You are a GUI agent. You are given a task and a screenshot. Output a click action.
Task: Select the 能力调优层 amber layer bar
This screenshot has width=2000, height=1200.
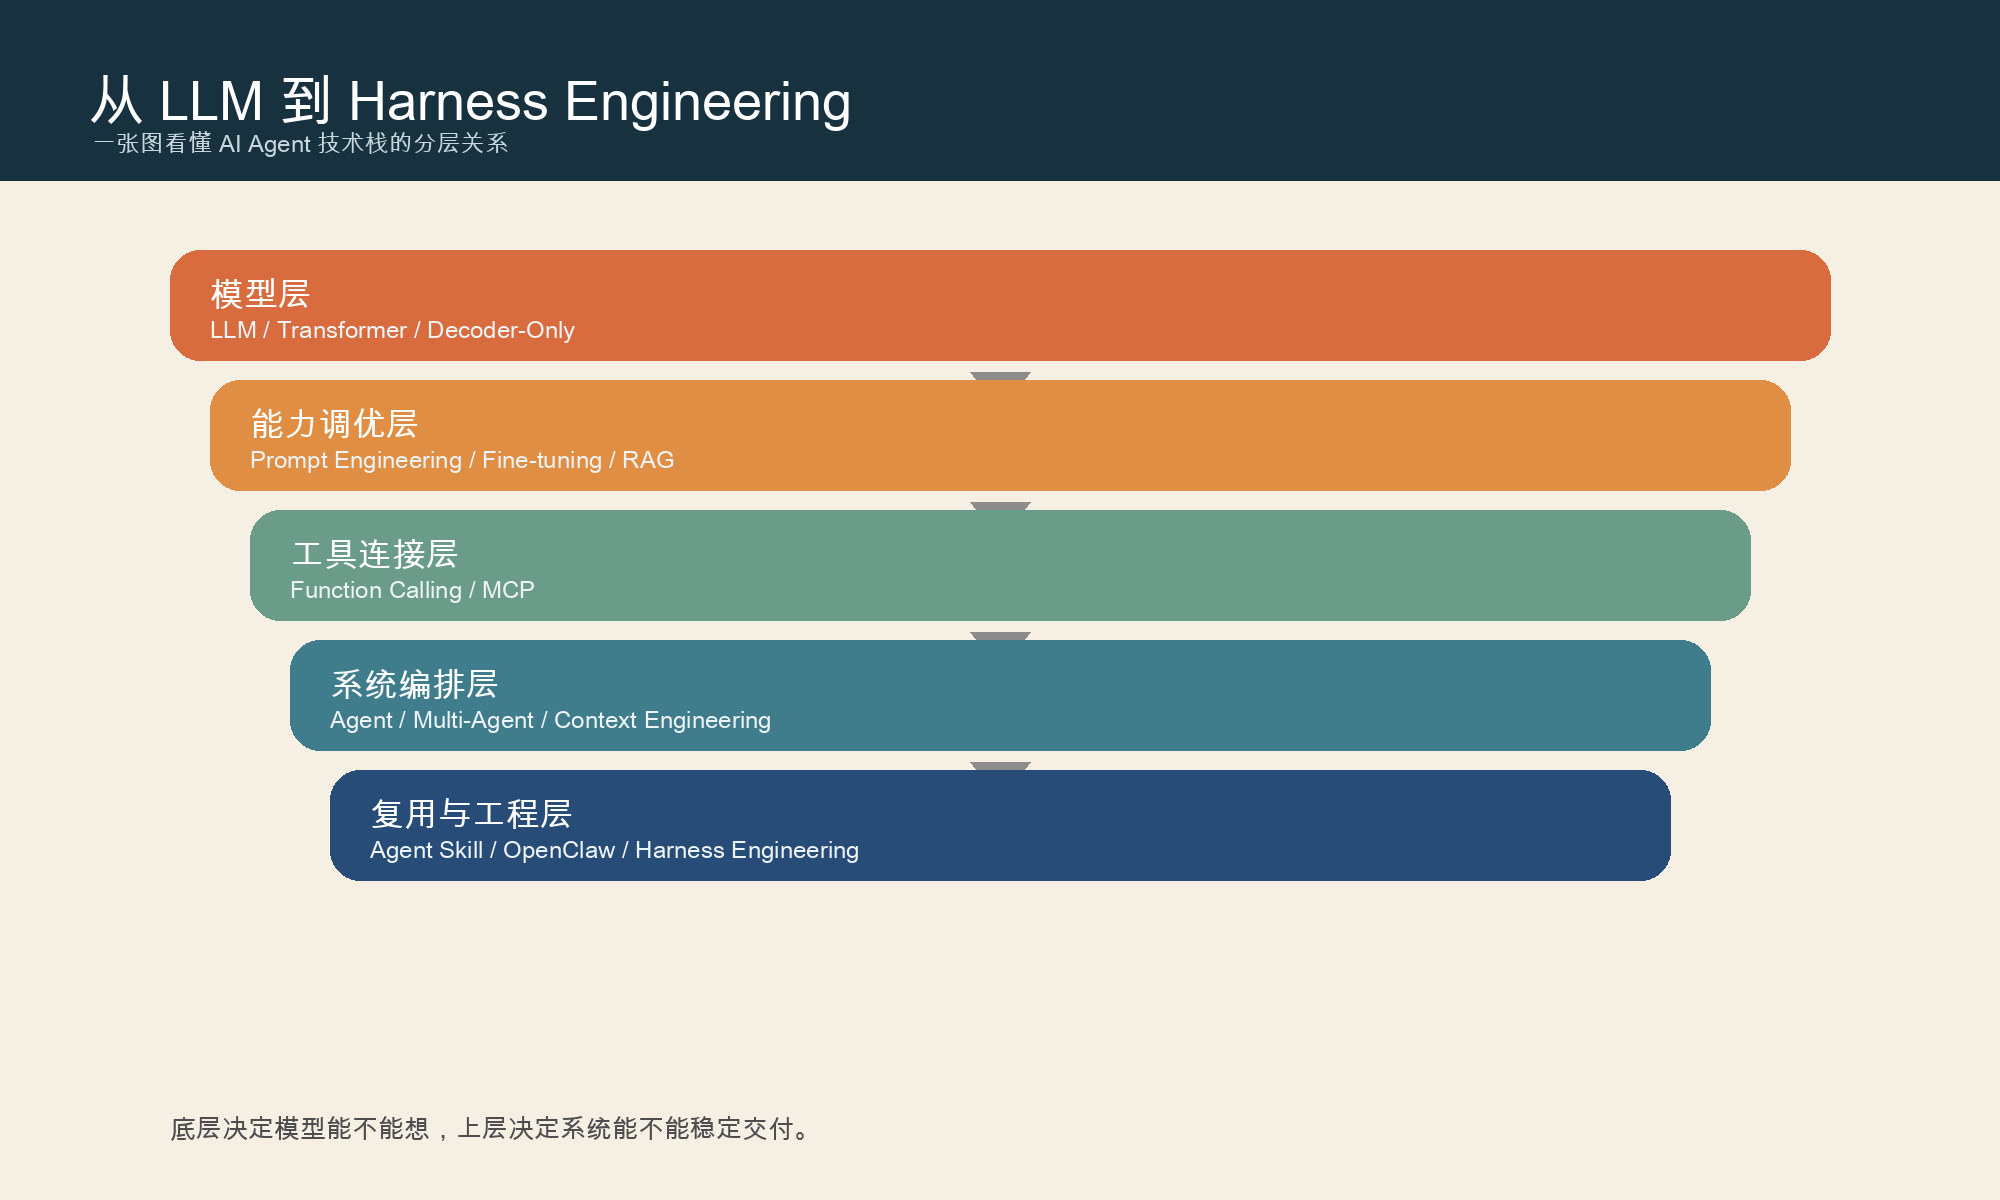click(x=1000, y=437)
